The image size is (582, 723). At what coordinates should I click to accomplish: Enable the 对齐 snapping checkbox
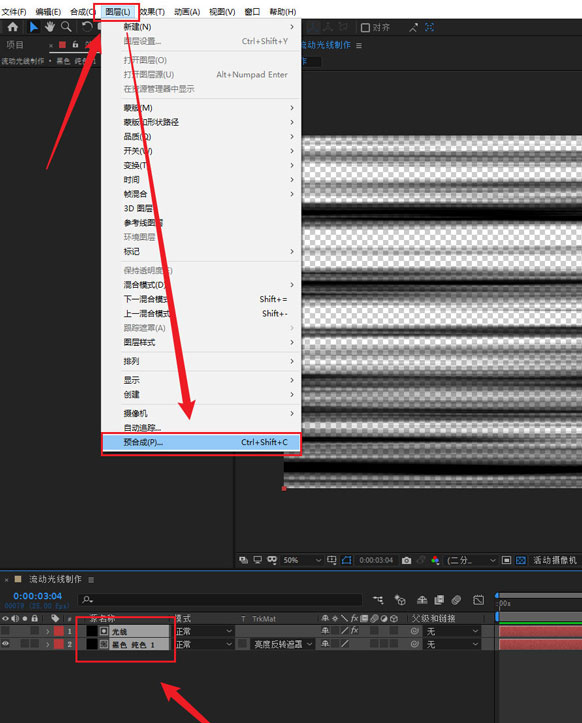pos(365,28)
